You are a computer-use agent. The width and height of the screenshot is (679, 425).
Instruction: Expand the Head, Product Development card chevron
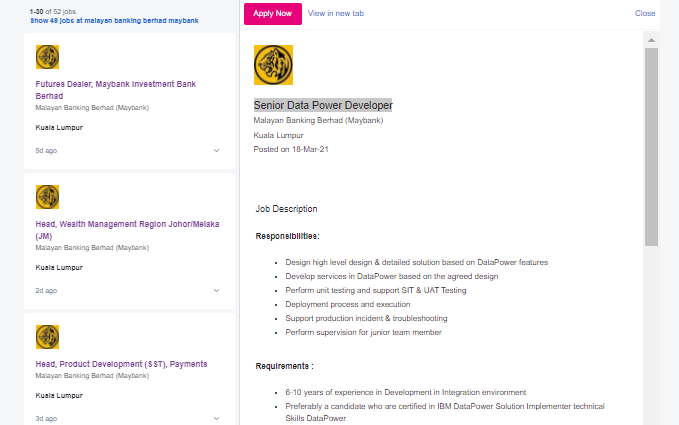pyautogui.click(x=217, y=419)
